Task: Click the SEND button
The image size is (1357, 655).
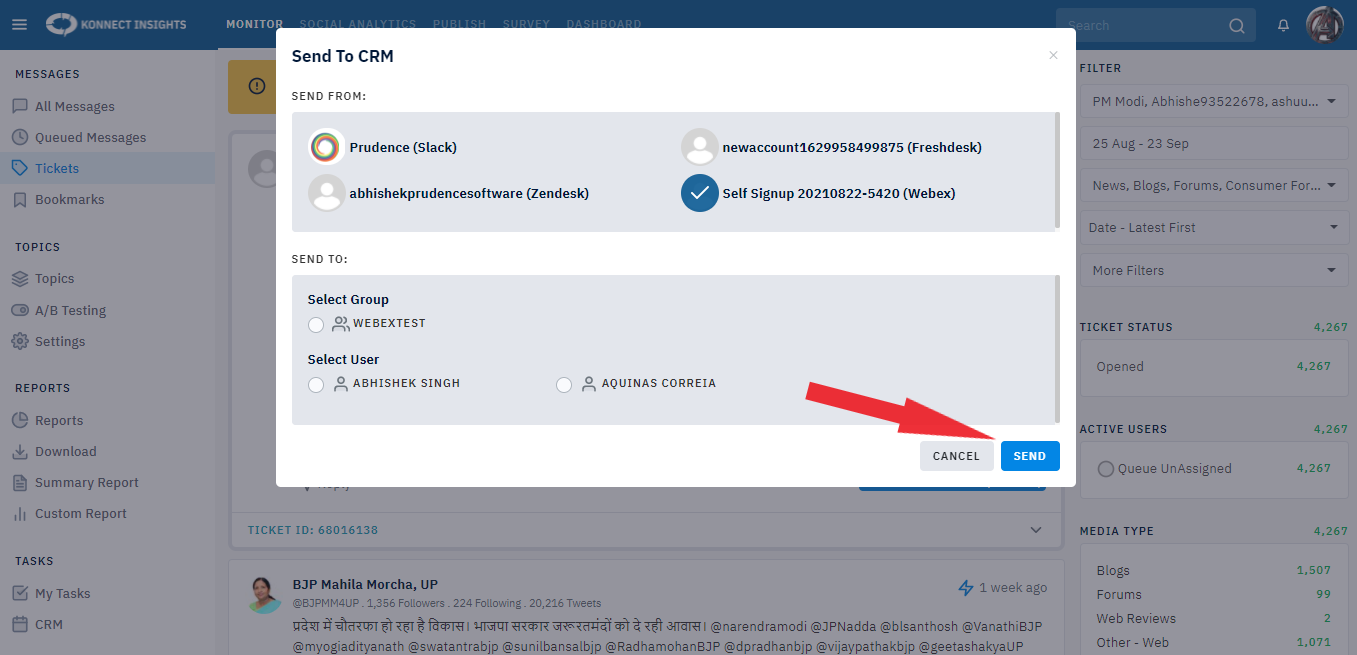Action: [x=1030, y=455]
